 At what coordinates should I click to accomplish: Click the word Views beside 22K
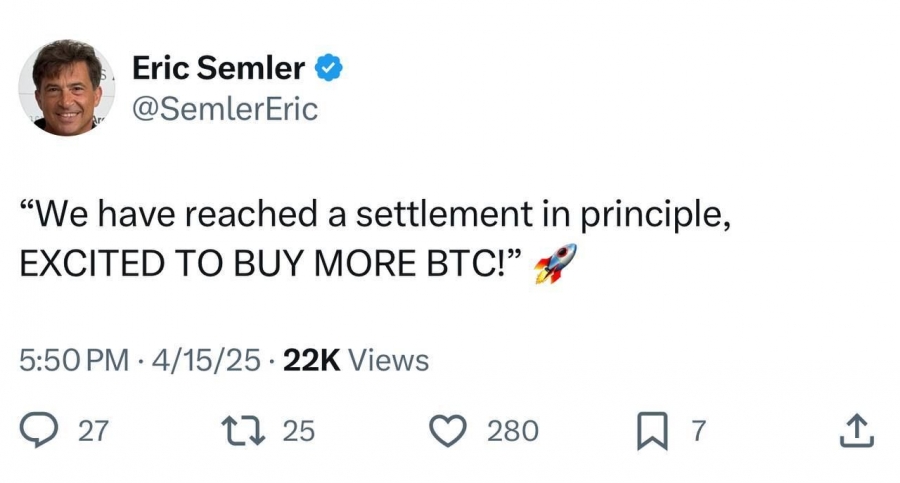[389, 361]
